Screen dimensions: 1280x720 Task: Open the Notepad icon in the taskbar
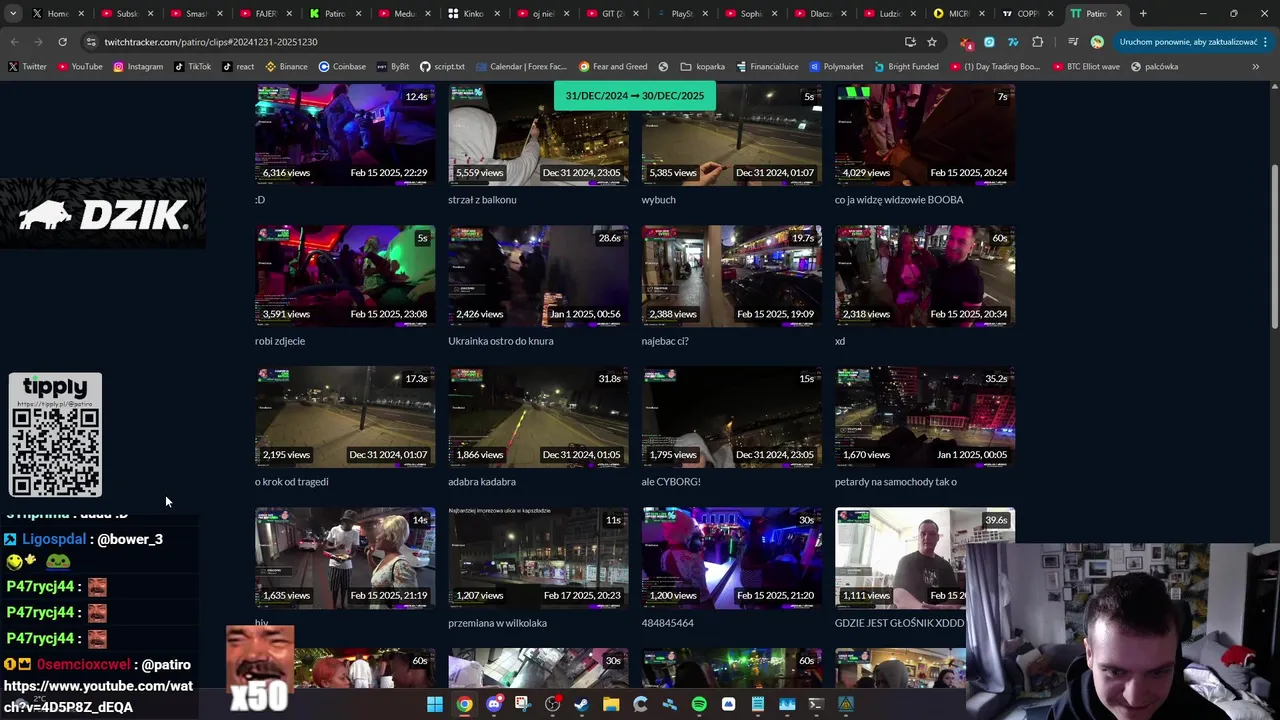pyautogui.click(x=757, y=704)
